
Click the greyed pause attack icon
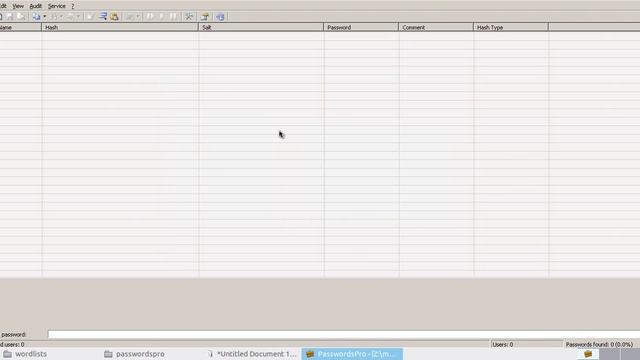point(173,17)
